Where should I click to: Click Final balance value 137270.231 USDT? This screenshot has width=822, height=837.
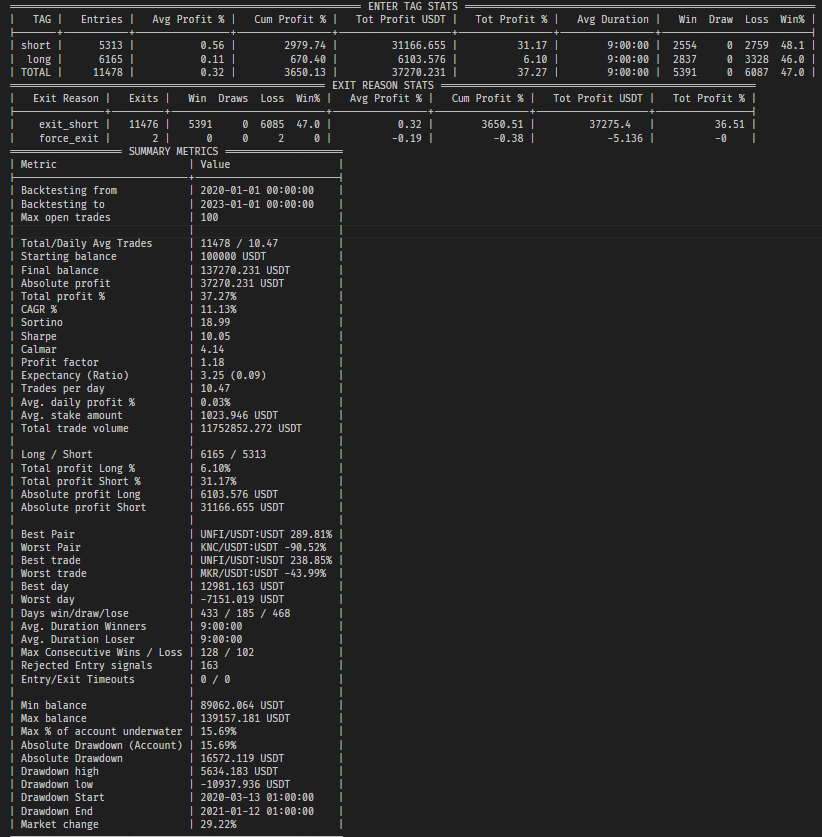coord(245,270)
